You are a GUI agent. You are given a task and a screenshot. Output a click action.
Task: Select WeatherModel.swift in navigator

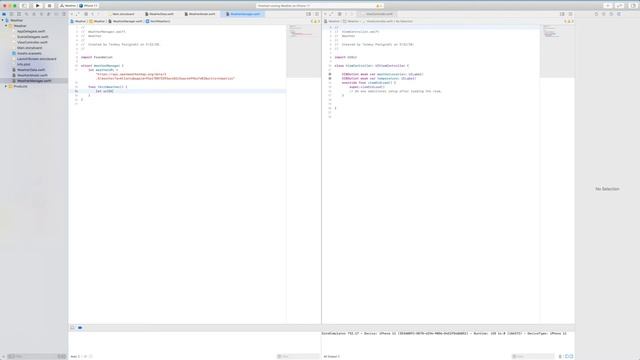coord(32,75)
